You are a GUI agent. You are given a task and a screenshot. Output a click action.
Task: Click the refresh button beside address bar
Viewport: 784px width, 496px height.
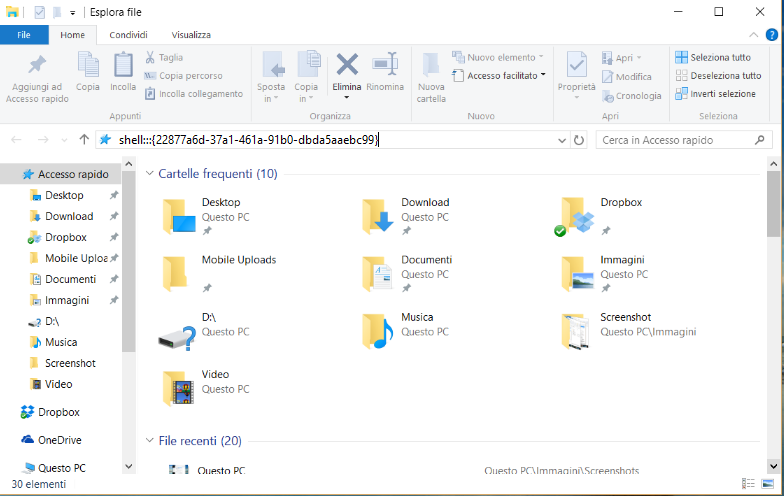(579, 140)
